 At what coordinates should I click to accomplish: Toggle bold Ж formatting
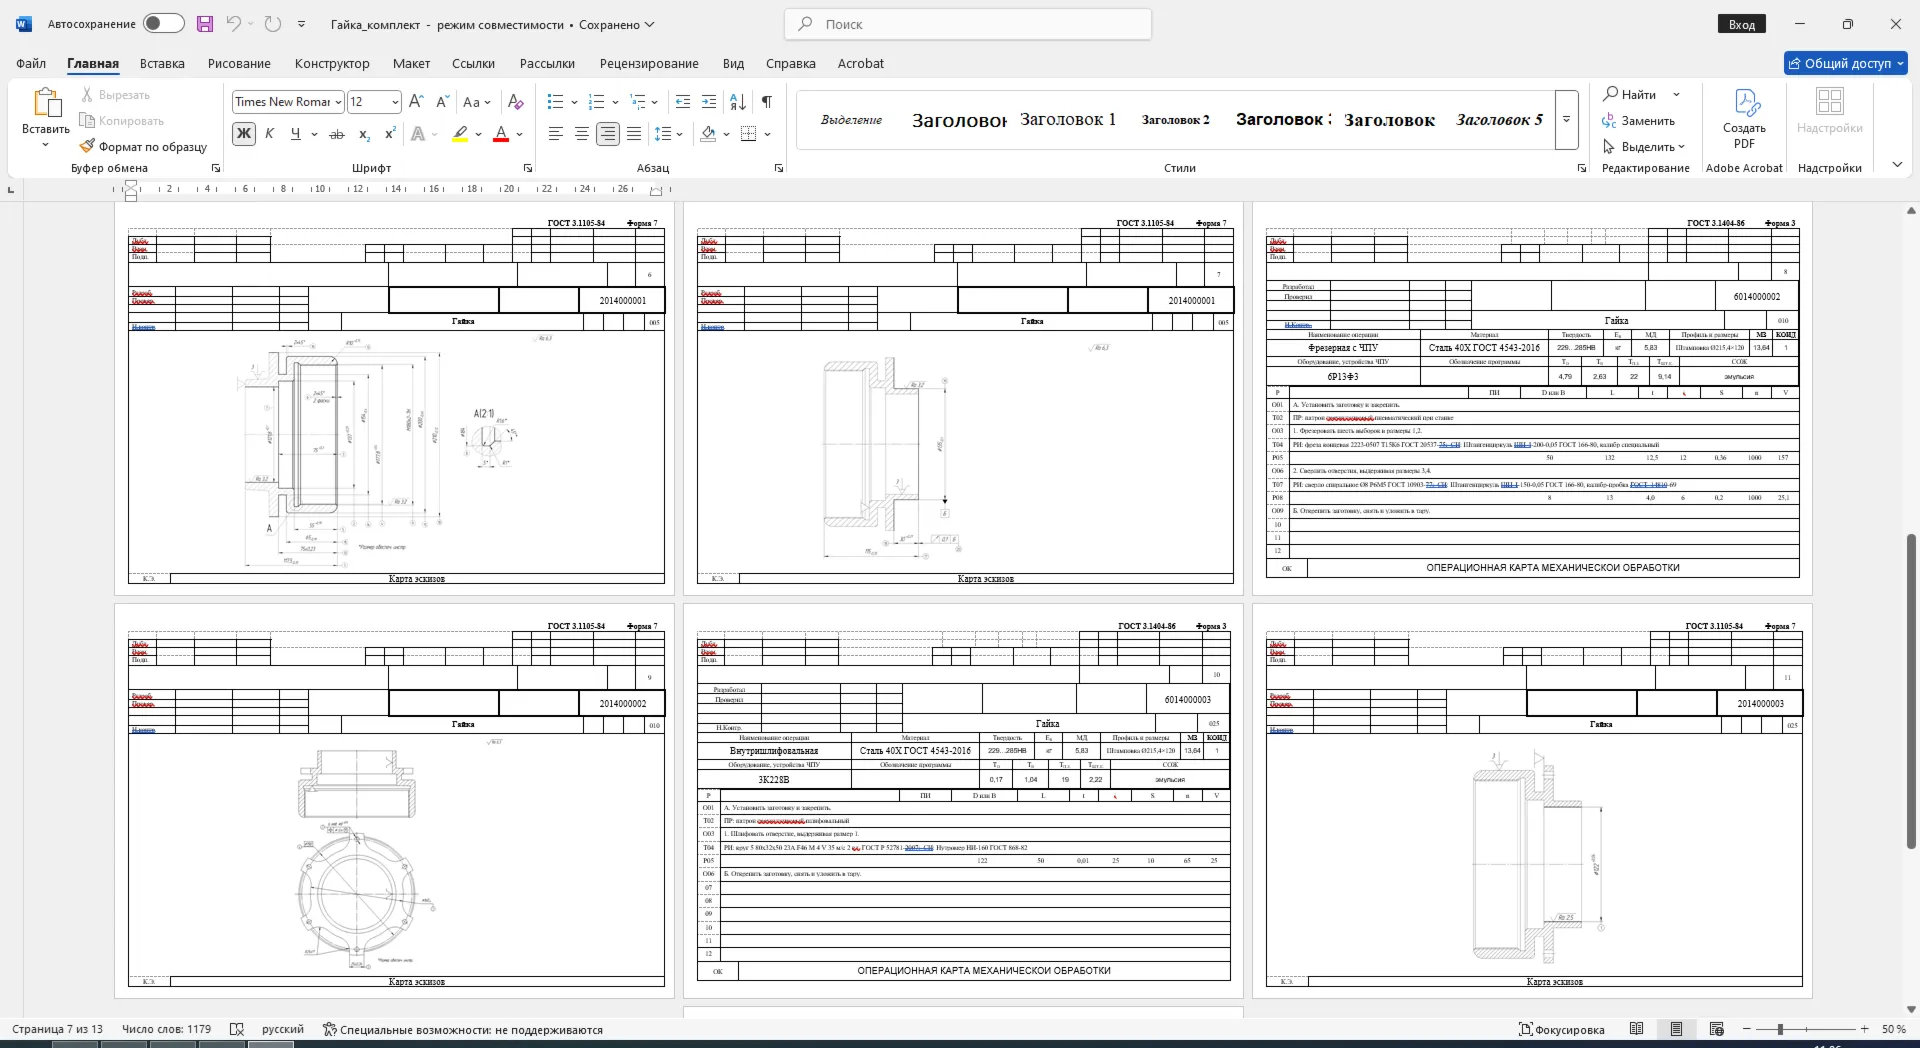pyautogui.click(x=243, y=134)
